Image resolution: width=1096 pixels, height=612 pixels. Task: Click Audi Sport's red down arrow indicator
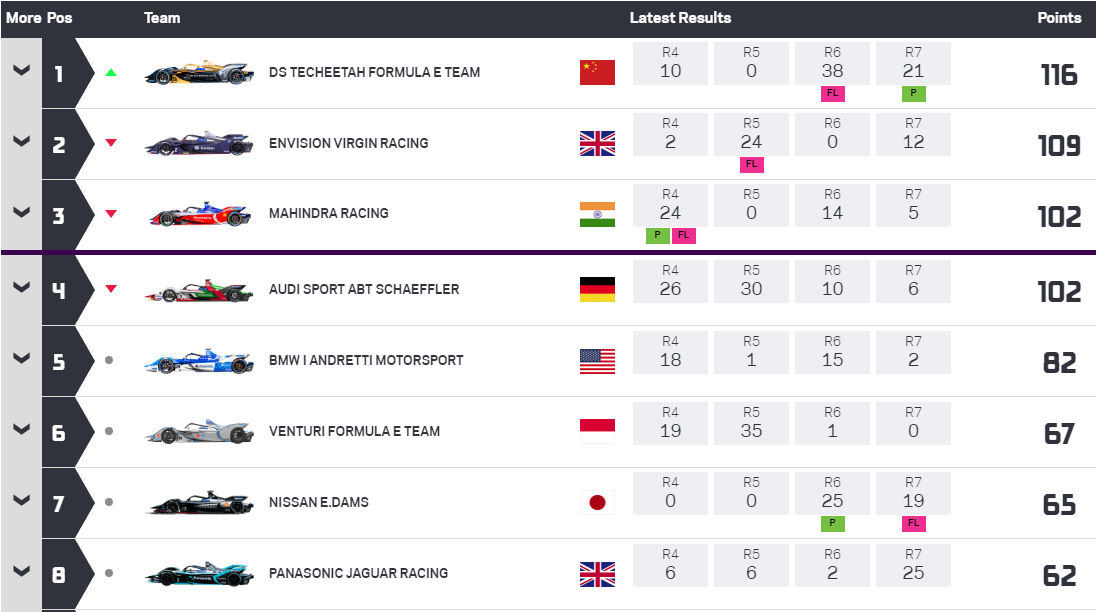tap(111, 289)
